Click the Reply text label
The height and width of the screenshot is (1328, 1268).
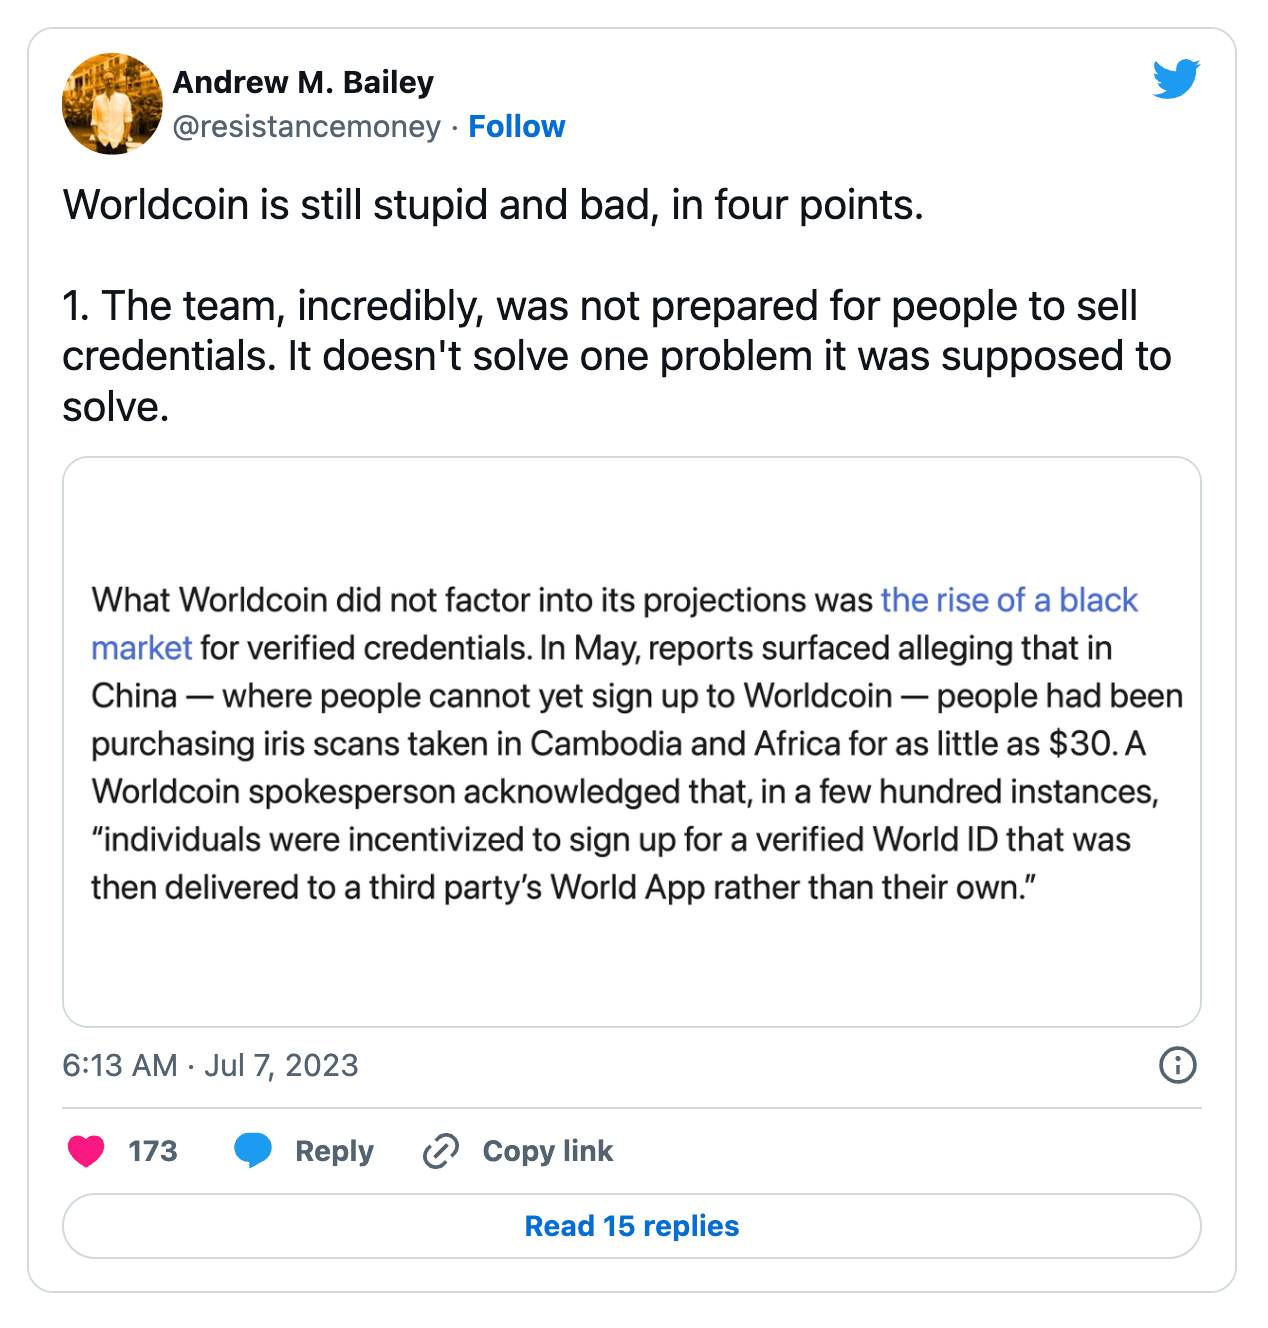click(x=334, y=1151)
